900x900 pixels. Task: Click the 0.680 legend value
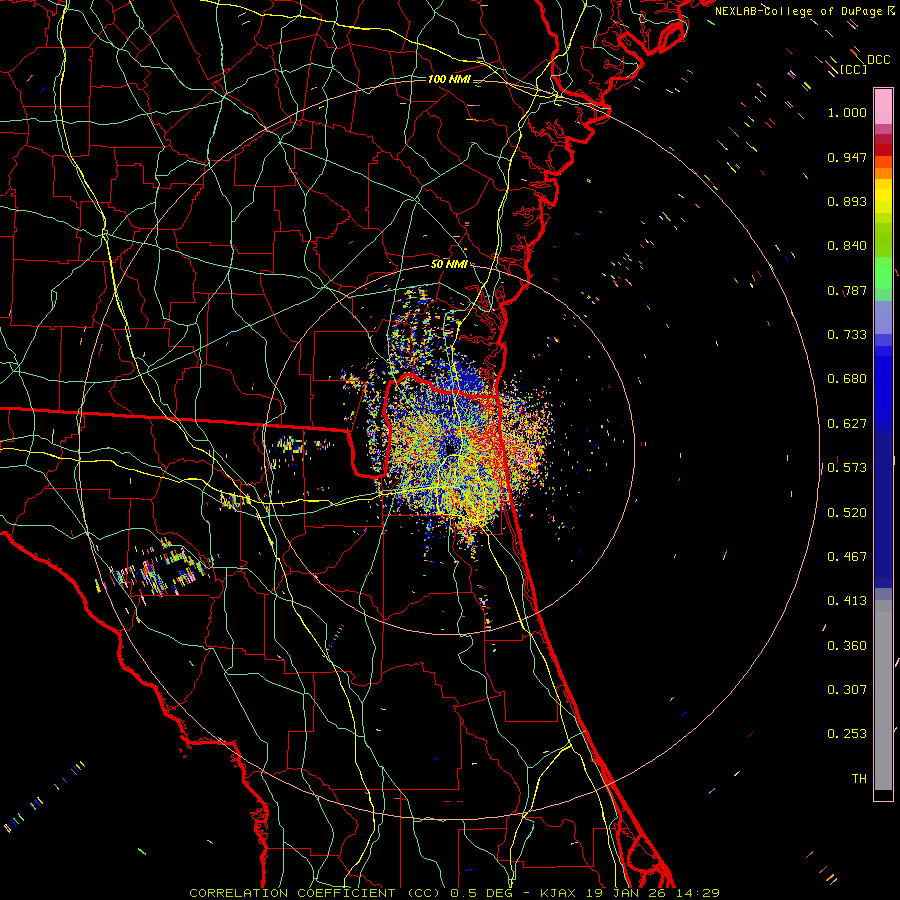click(847, 379)
